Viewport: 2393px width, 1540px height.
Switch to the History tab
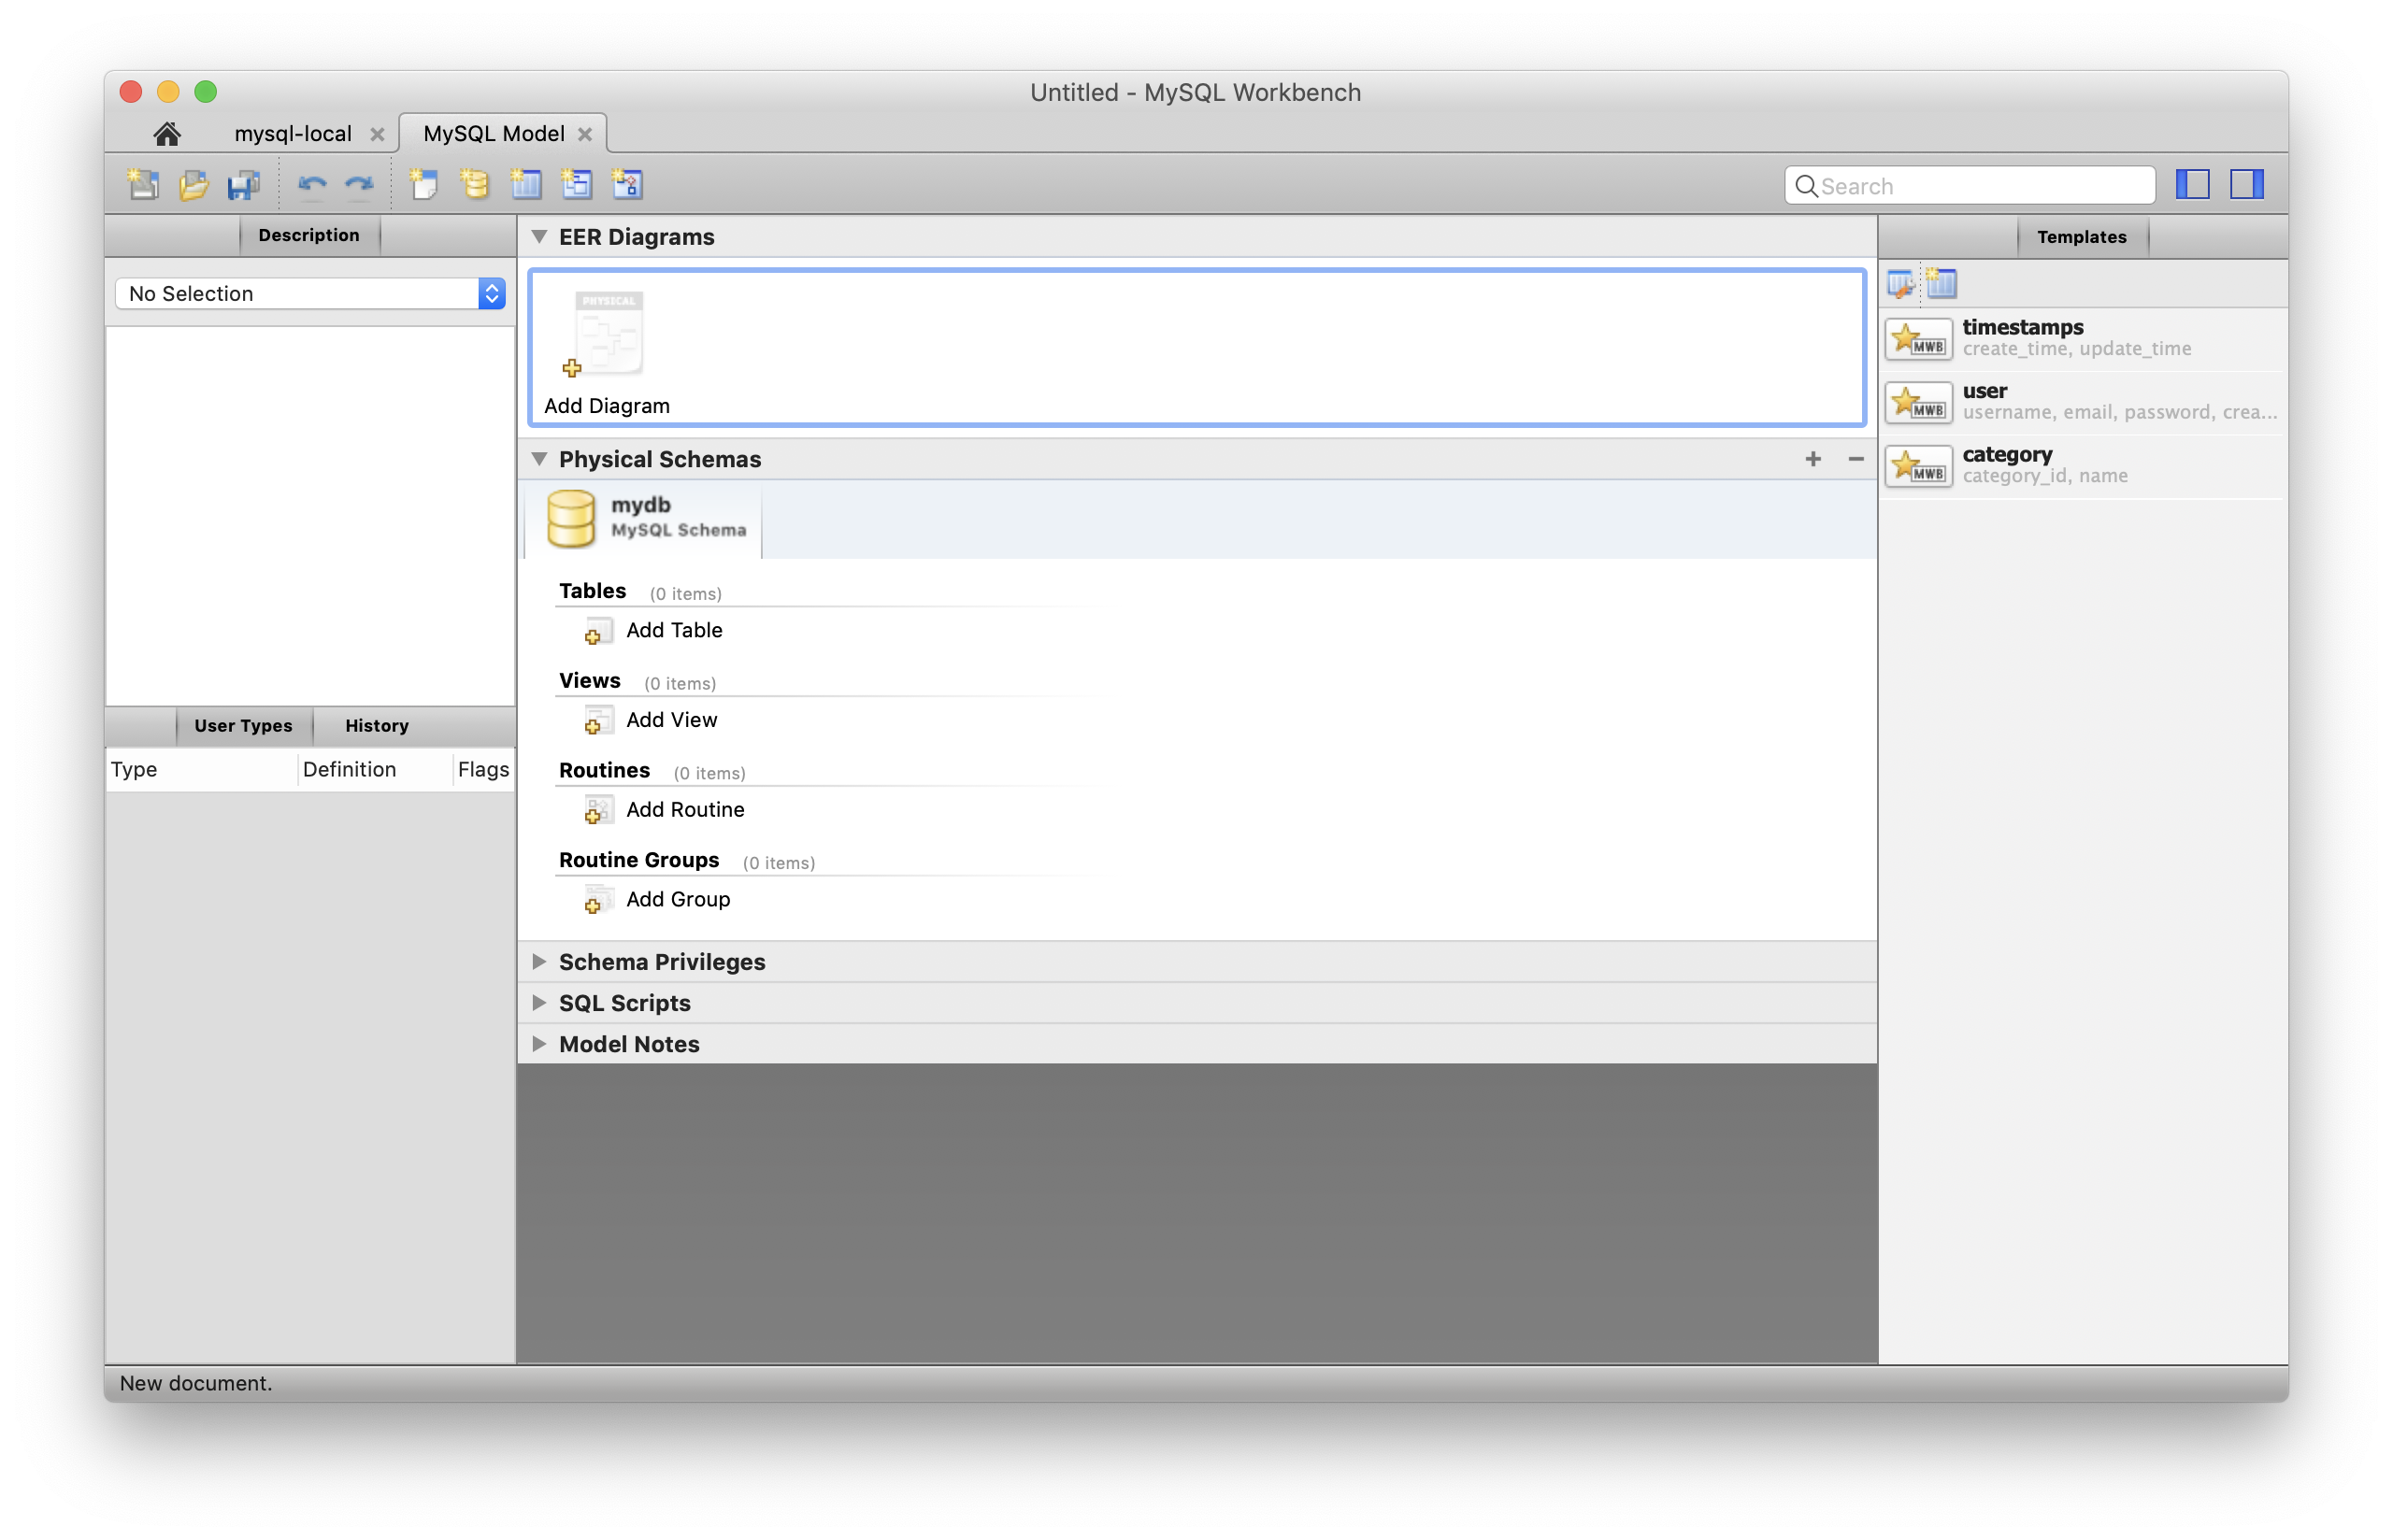coord(377,726)
